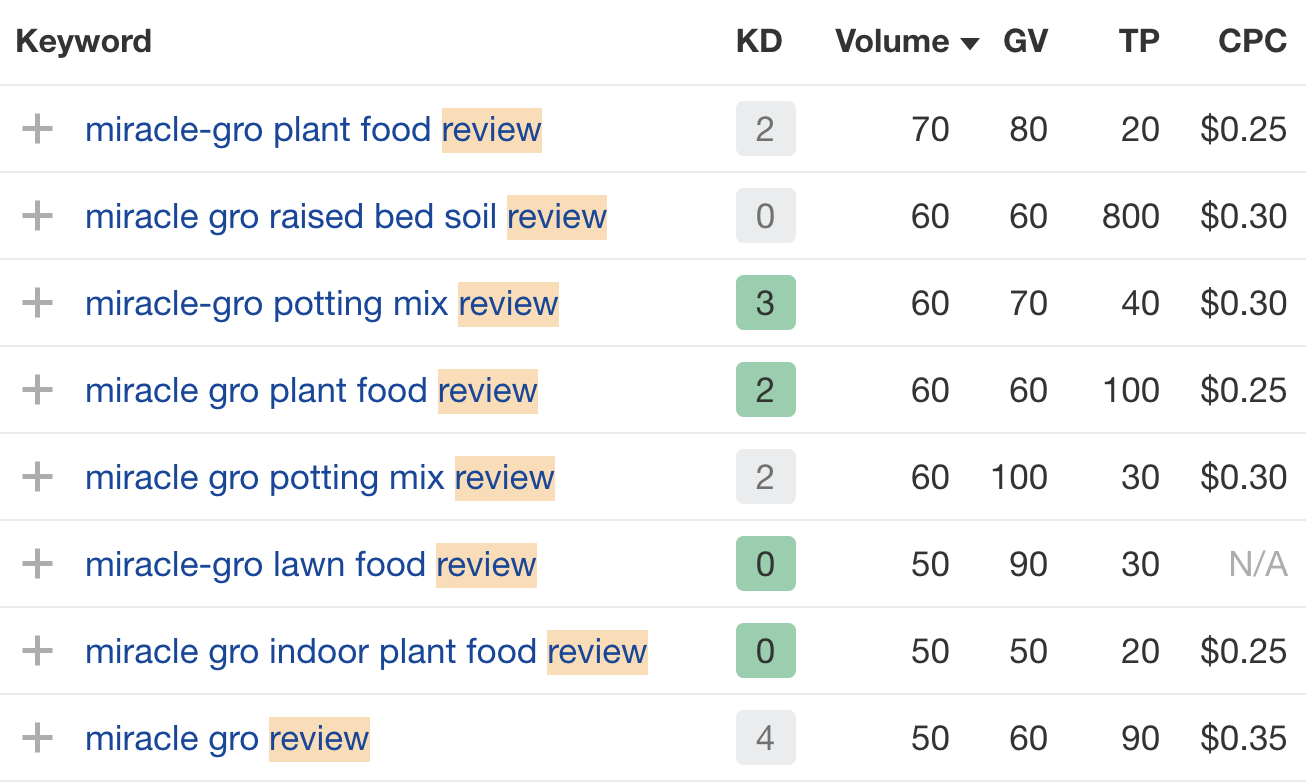The image size is (1306, 782).
Task: Click the N/A value in the CPC column
Action: [1258, 564]
